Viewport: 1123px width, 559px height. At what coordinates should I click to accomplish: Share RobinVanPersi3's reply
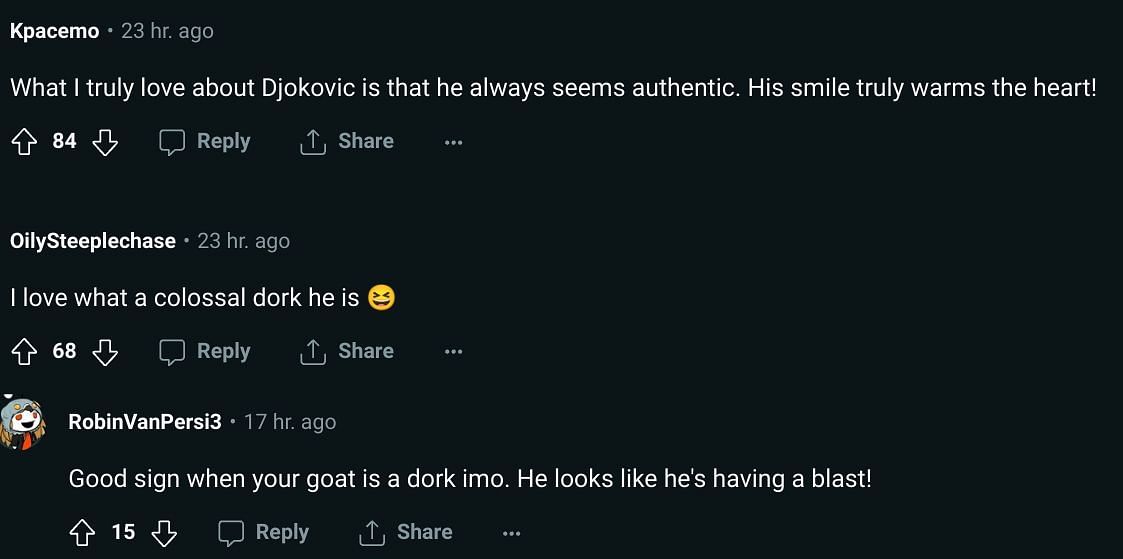click(x=406, y=533)
